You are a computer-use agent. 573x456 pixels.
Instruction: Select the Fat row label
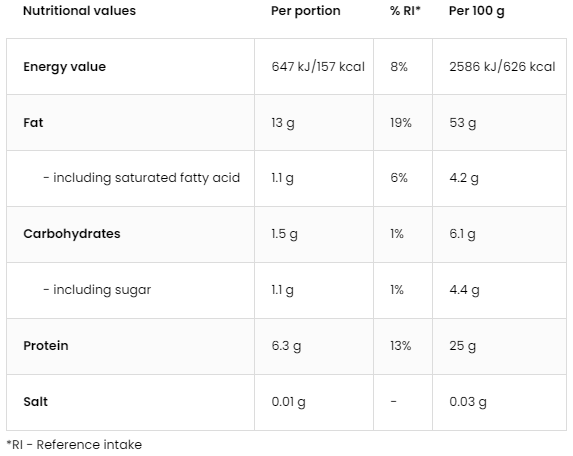(33, 123)
